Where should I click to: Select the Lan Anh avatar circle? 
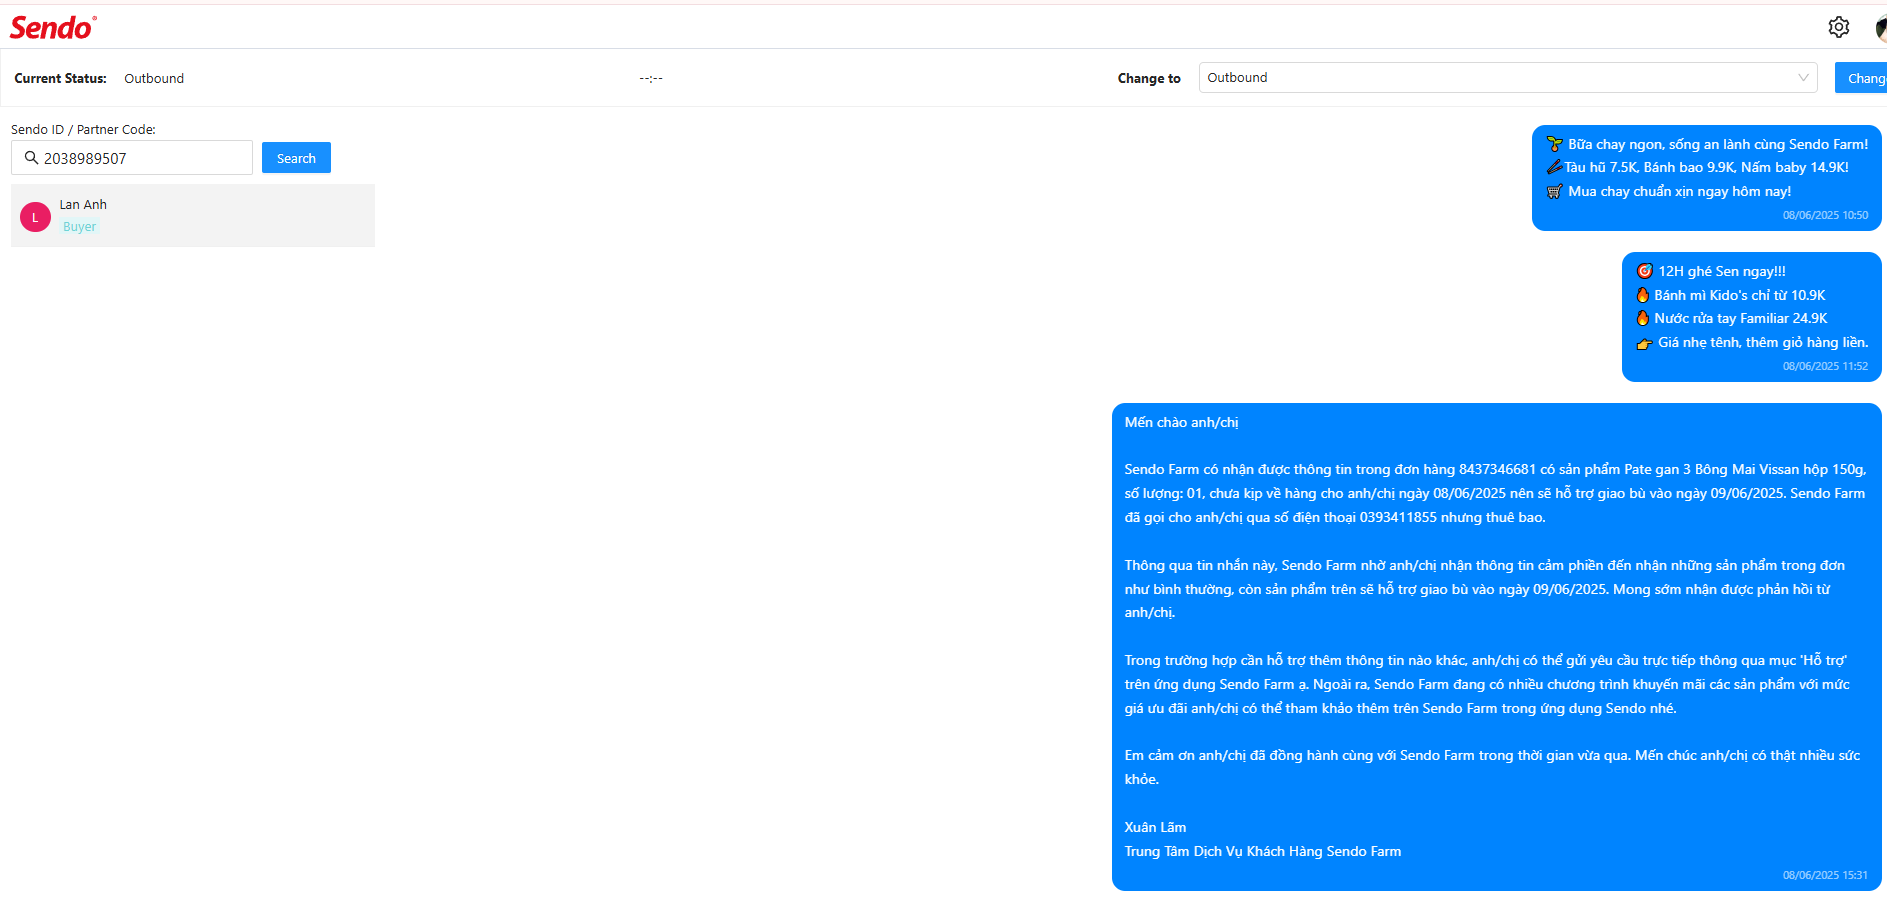pos(35,216)
